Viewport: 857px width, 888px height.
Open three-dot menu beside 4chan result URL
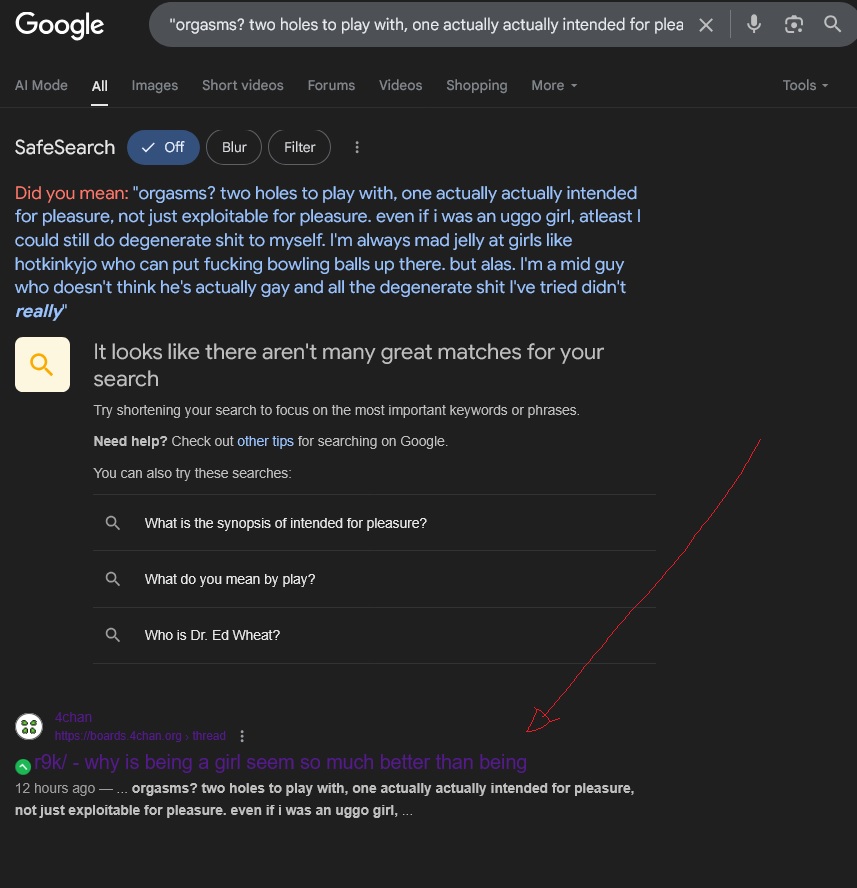(x=242, y=736)
